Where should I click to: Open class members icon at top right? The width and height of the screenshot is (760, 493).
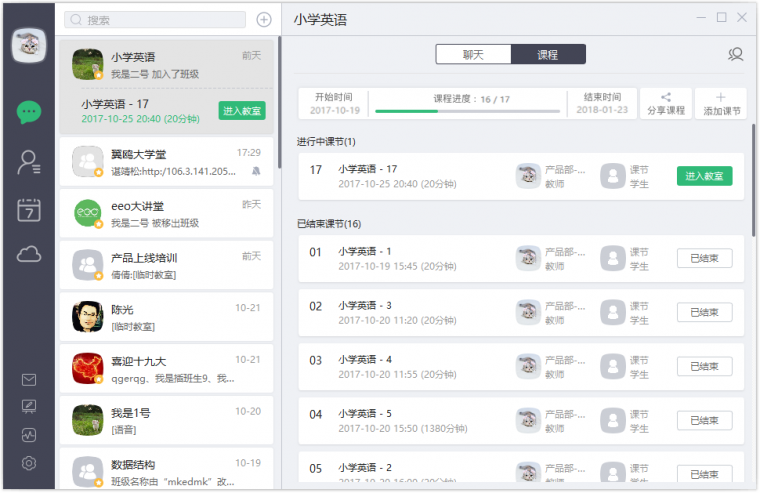[736, 54]
